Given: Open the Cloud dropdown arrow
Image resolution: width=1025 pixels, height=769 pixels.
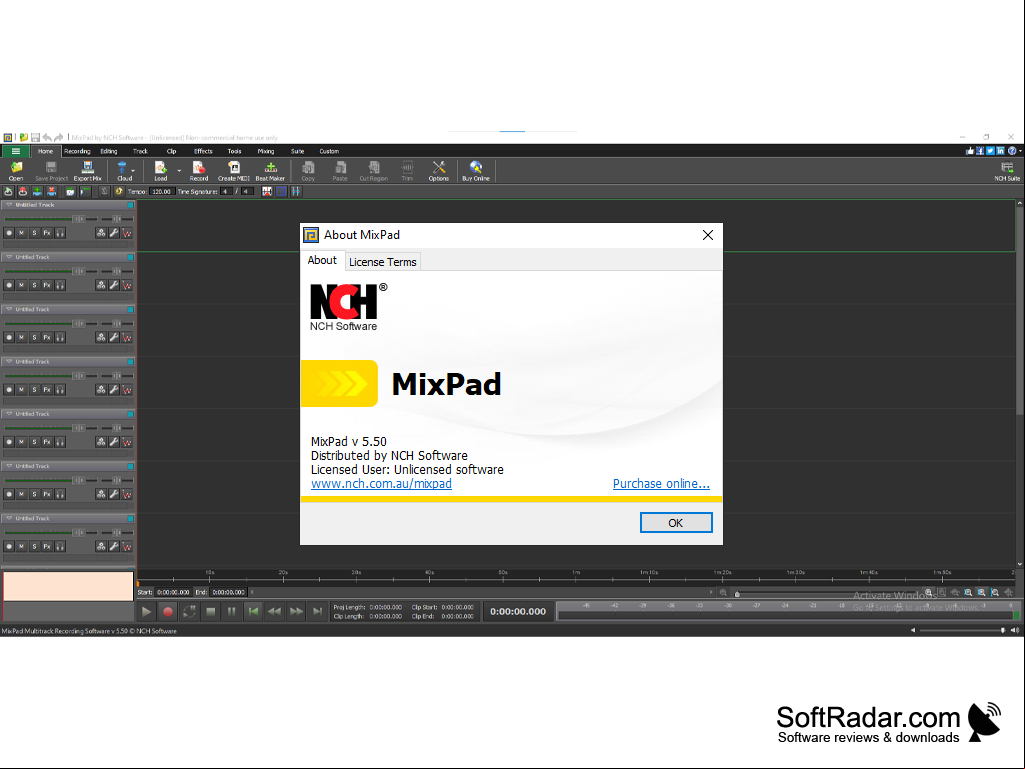Looking at the screenshot, I should click(133, 171).
